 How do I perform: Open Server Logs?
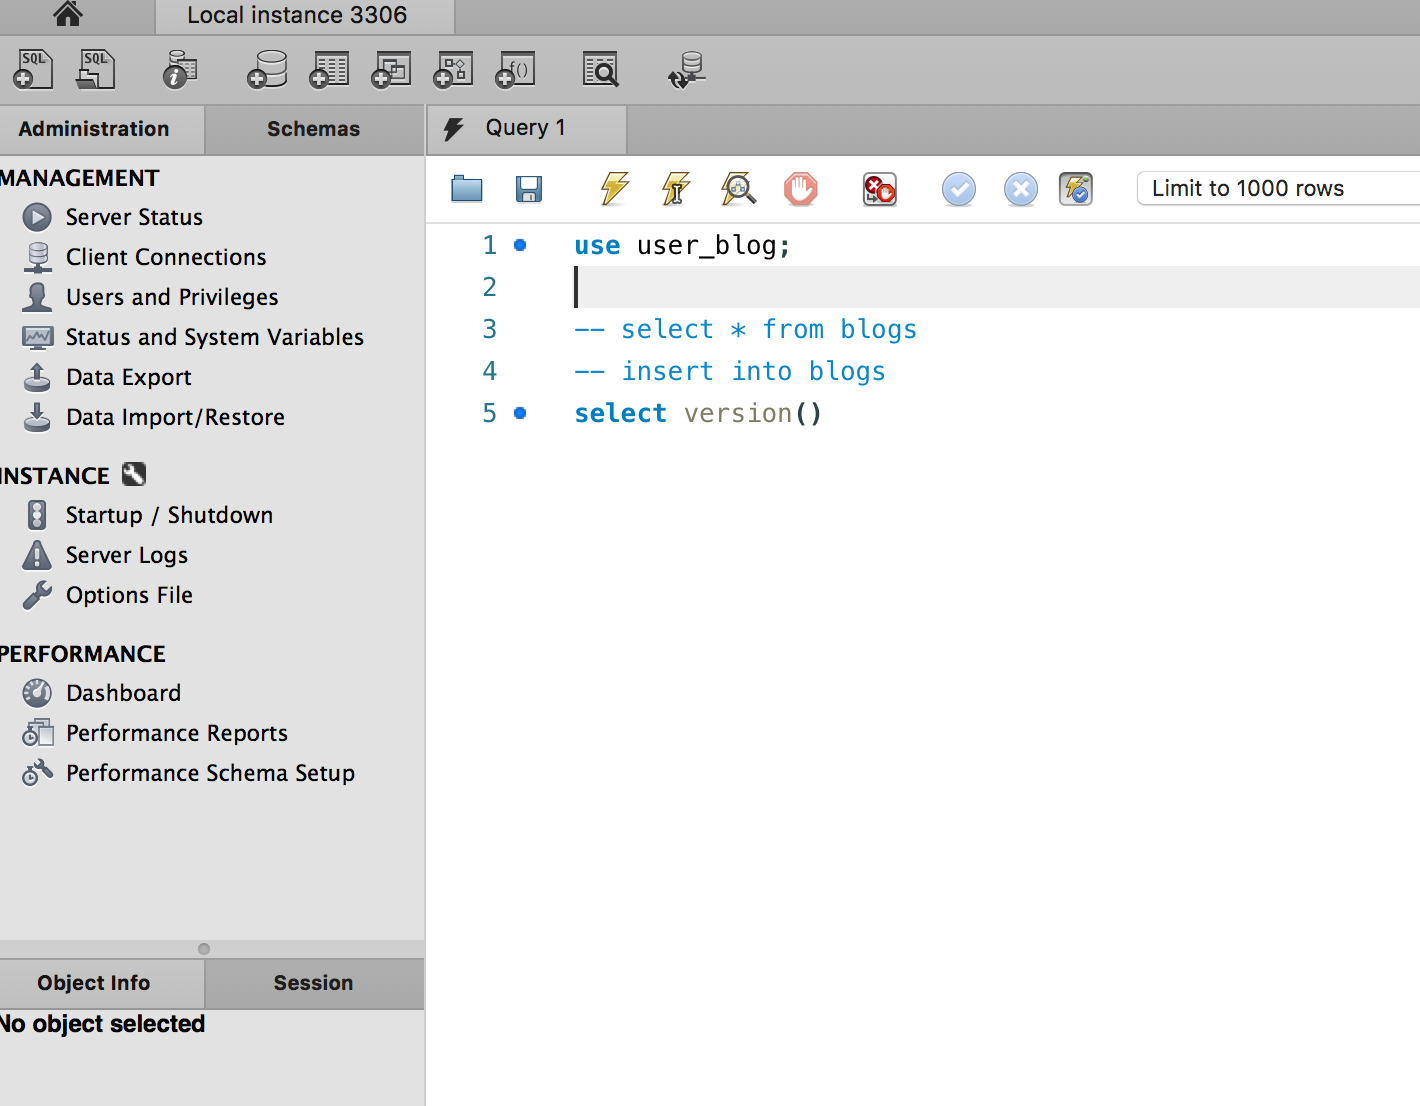click(126, 555)
